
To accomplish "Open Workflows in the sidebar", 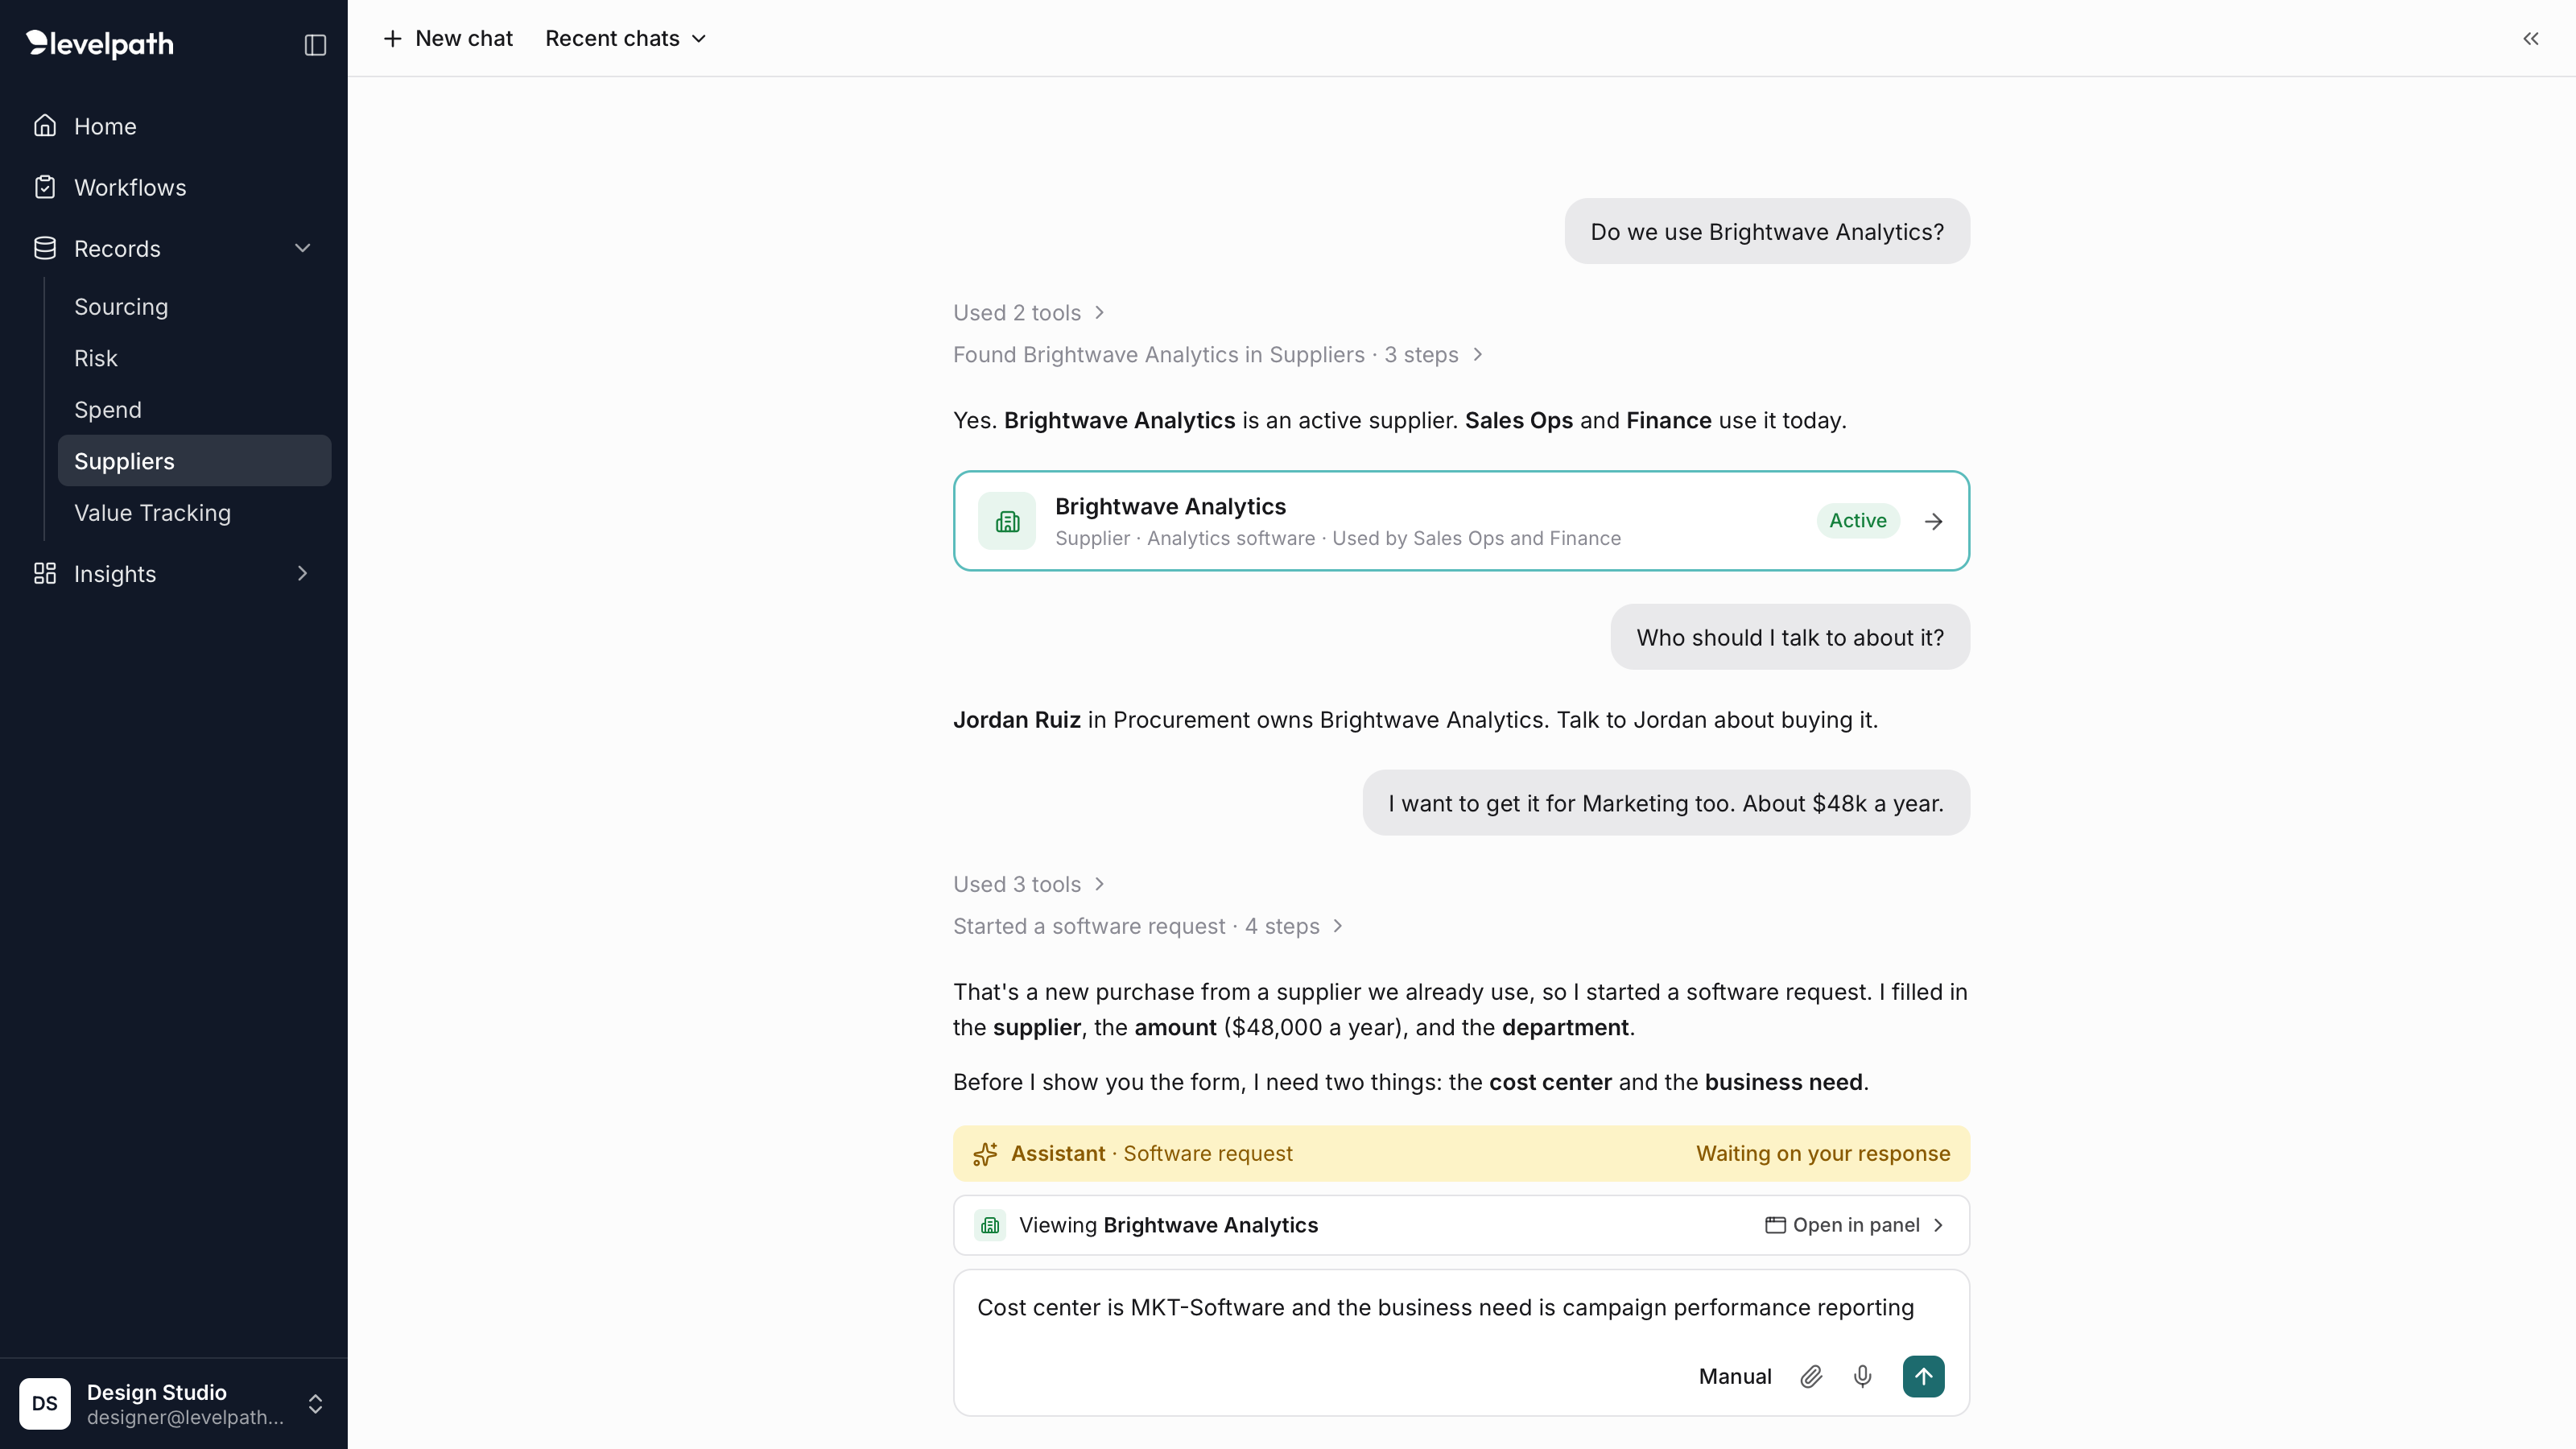I will (x=174, y=187).
